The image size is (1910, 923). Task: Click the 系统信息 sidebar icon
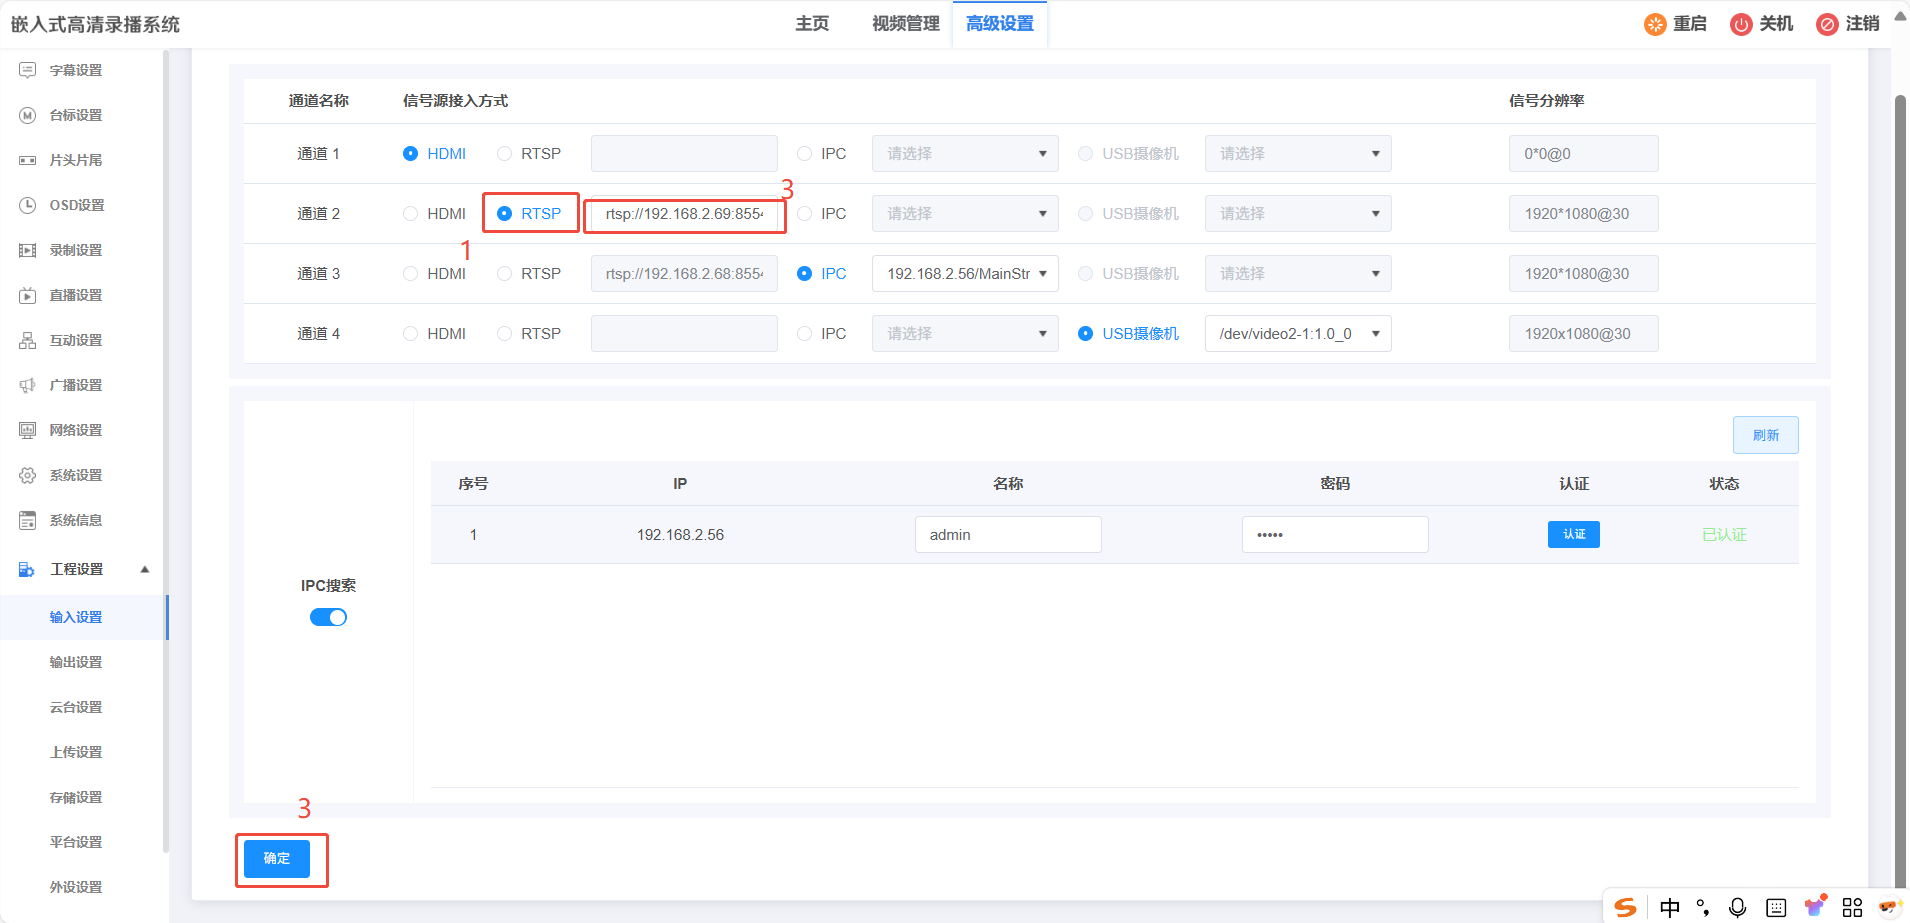(28, 520)
